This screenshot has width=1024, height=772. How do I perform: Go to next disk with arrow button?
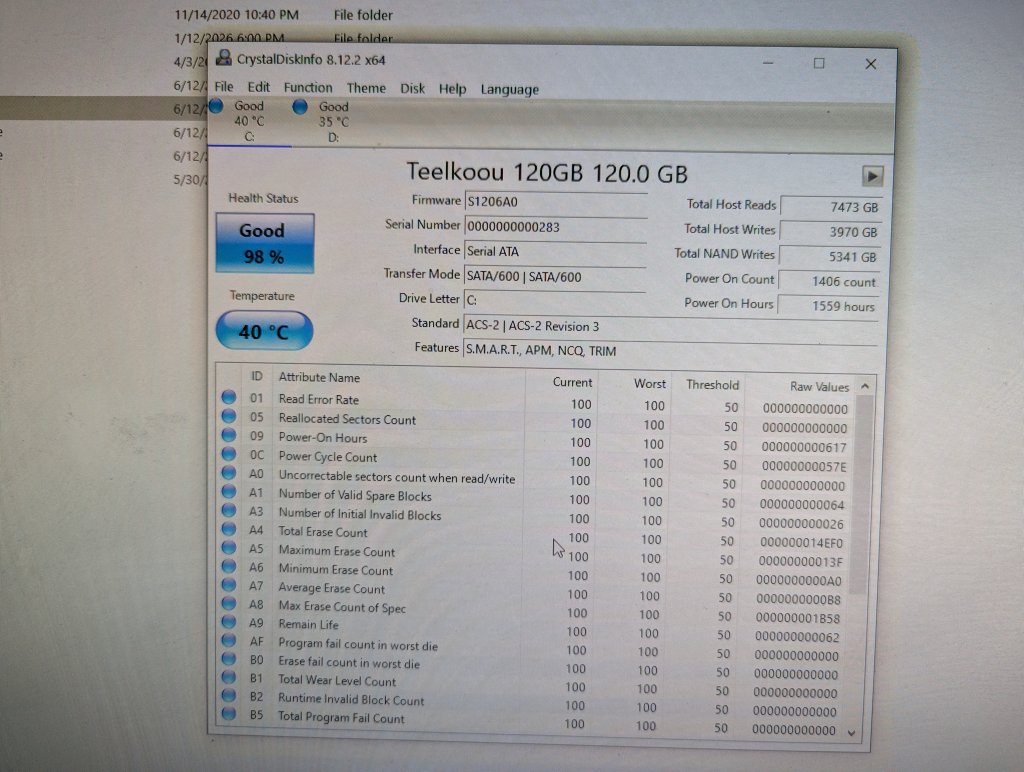tap(872, 176)
